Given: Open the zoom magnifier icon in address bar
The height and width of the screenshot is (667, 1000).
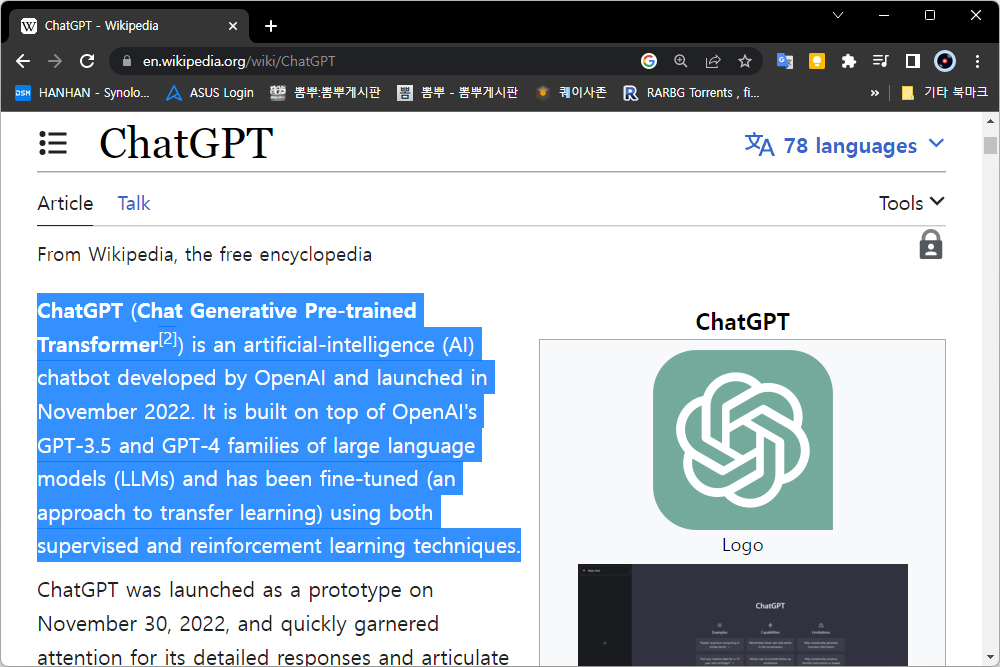Looking at the screenshot, I should pos(680,61).
